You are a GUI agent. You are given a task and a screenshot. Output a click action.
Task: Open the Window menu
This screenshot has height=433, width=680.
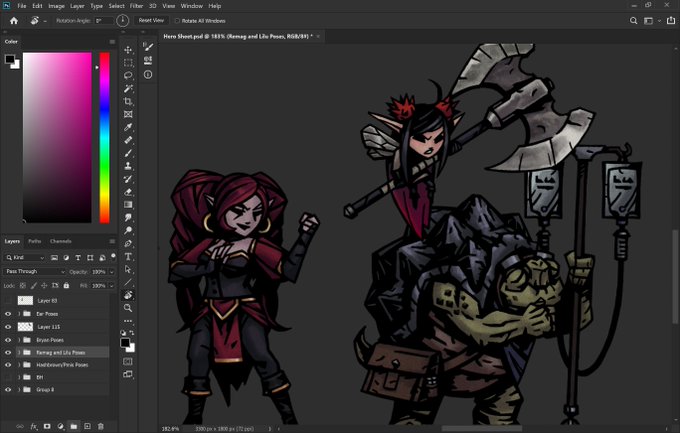191,6
